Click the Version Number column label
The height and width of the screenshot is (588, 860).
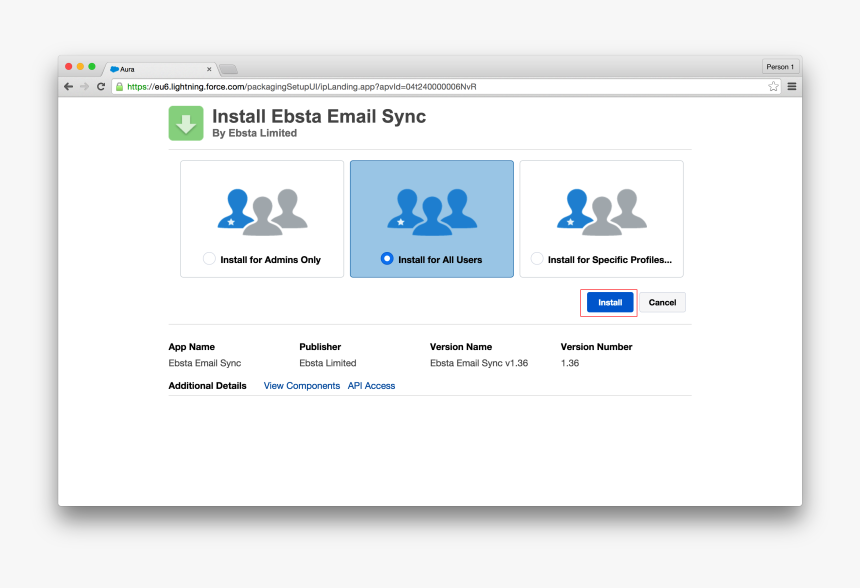point(596,347)
